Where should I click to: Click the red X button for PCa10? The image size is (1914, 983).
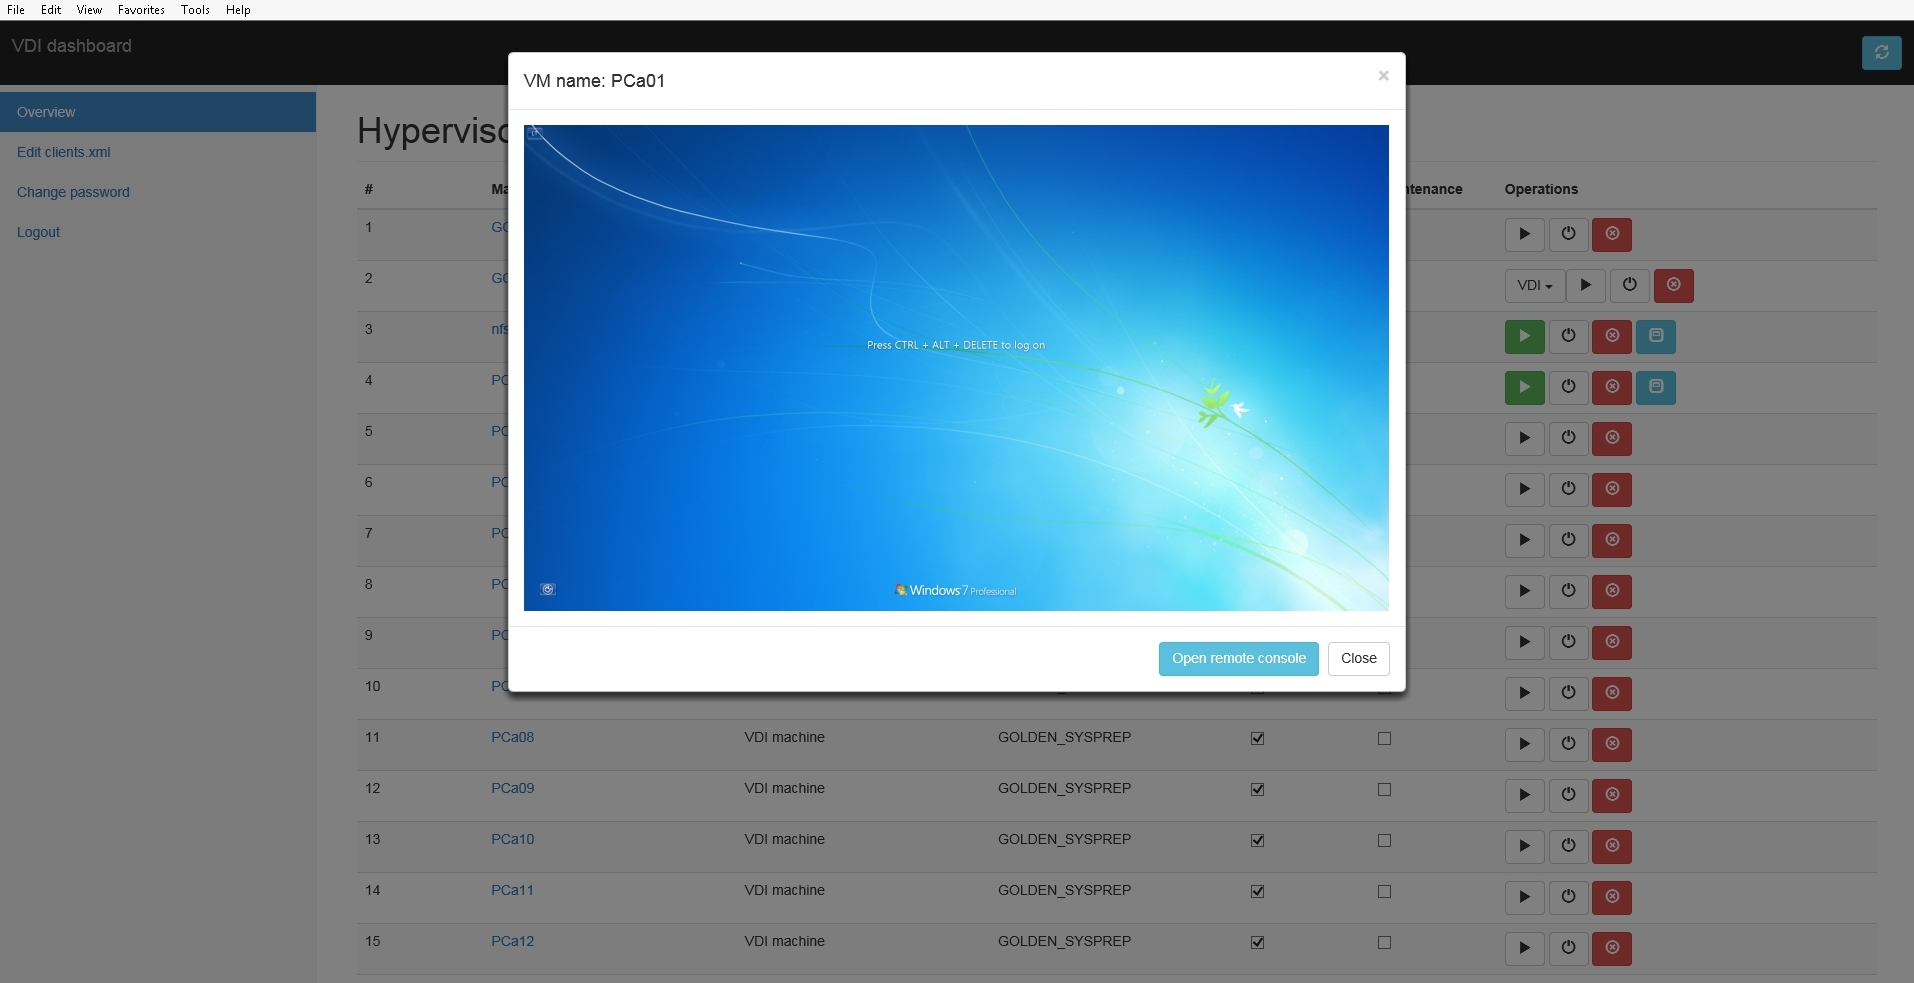click(1612, 847)
